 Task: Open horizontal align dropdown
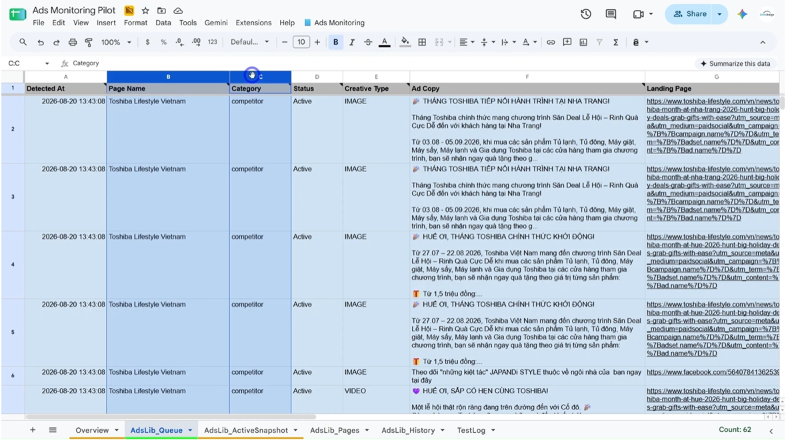467,43
